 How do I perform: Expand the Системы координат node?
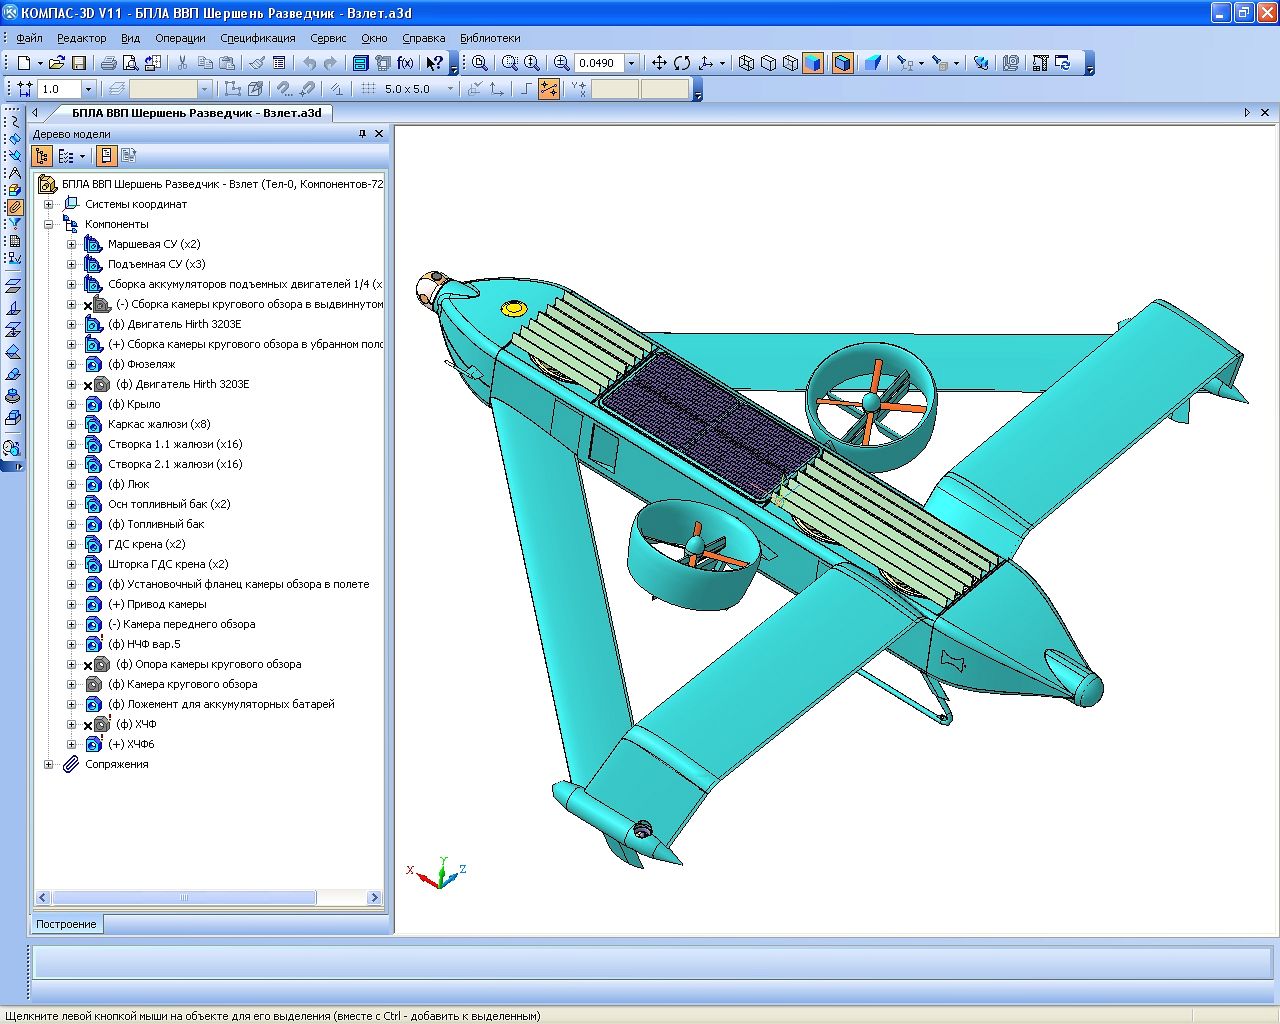(x=48, y=204)
